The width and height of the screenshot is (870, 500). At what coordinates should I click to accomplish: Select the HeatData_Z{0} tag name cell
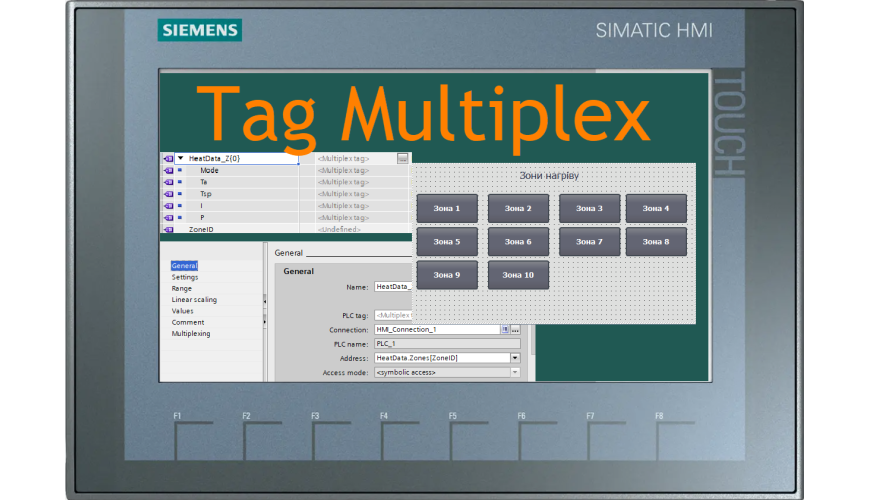[236, 159]
